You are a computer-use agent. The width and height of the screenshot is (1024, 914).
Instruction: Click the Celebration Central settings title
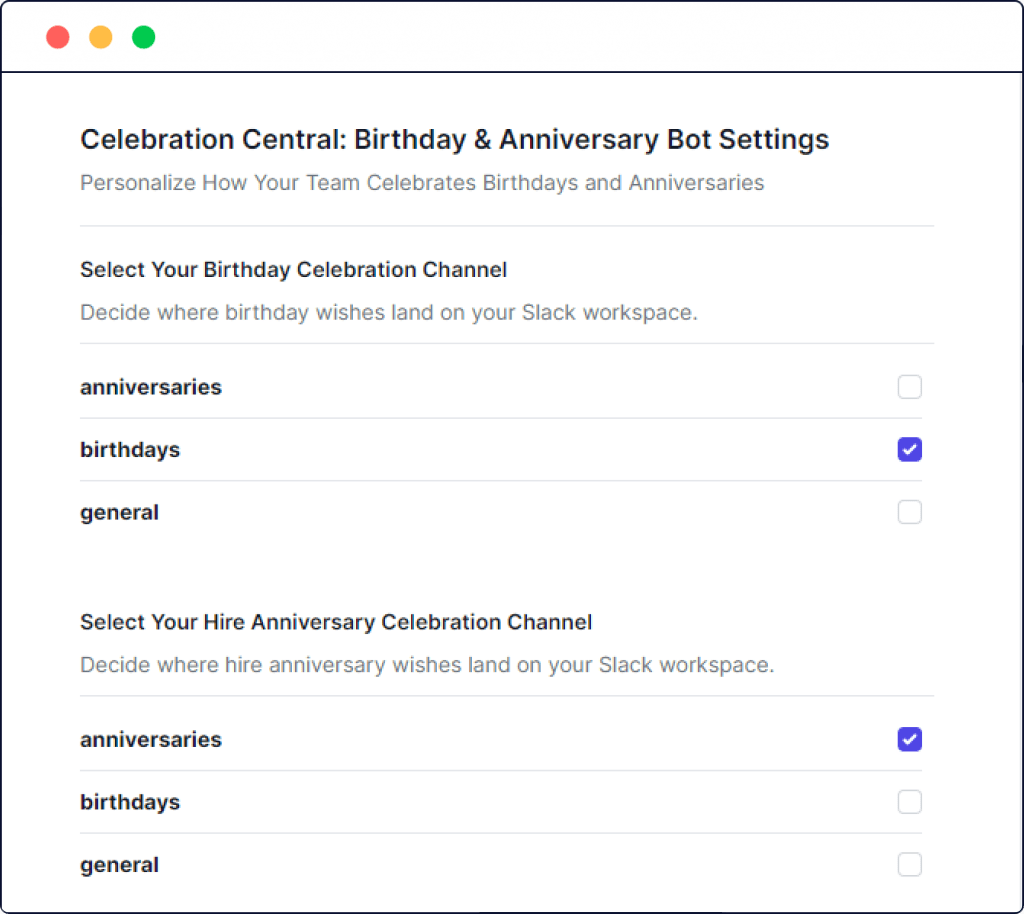[x=455, y=139]
